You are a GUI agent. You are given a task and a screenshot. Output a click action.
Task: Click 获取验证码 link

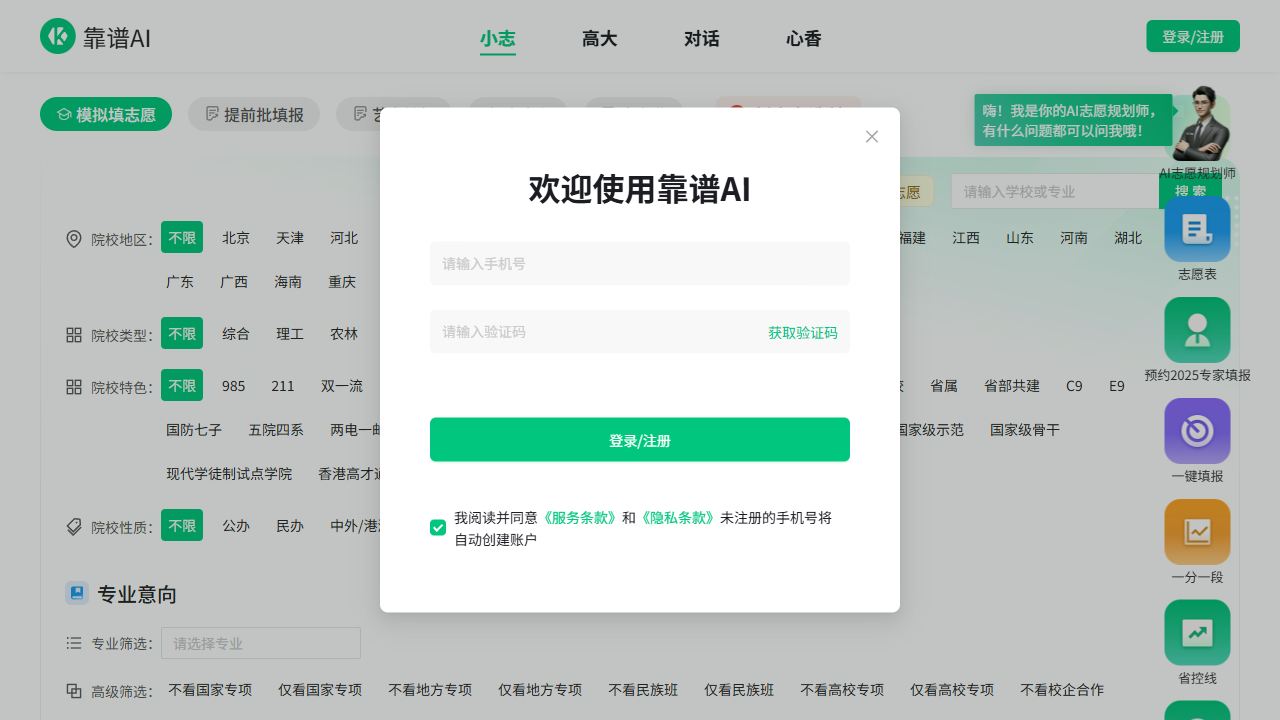[x=802, y=333]
